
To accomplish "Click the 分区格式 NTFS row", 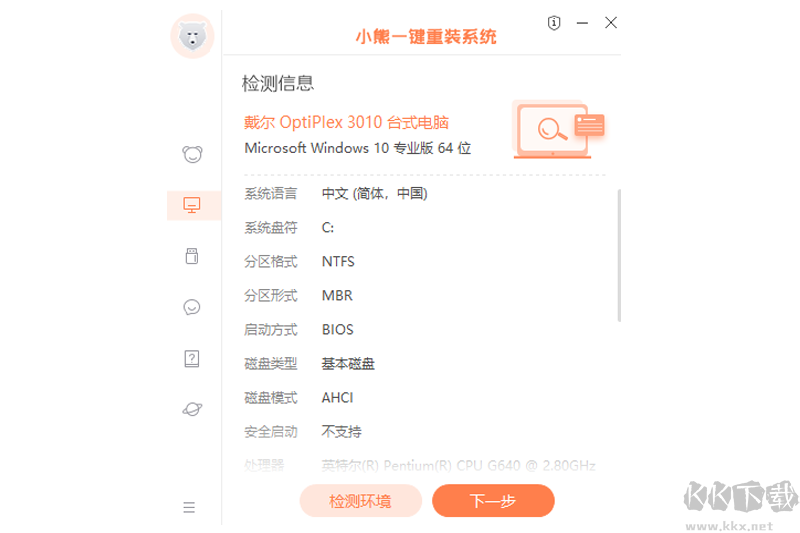I will [338, 262].
